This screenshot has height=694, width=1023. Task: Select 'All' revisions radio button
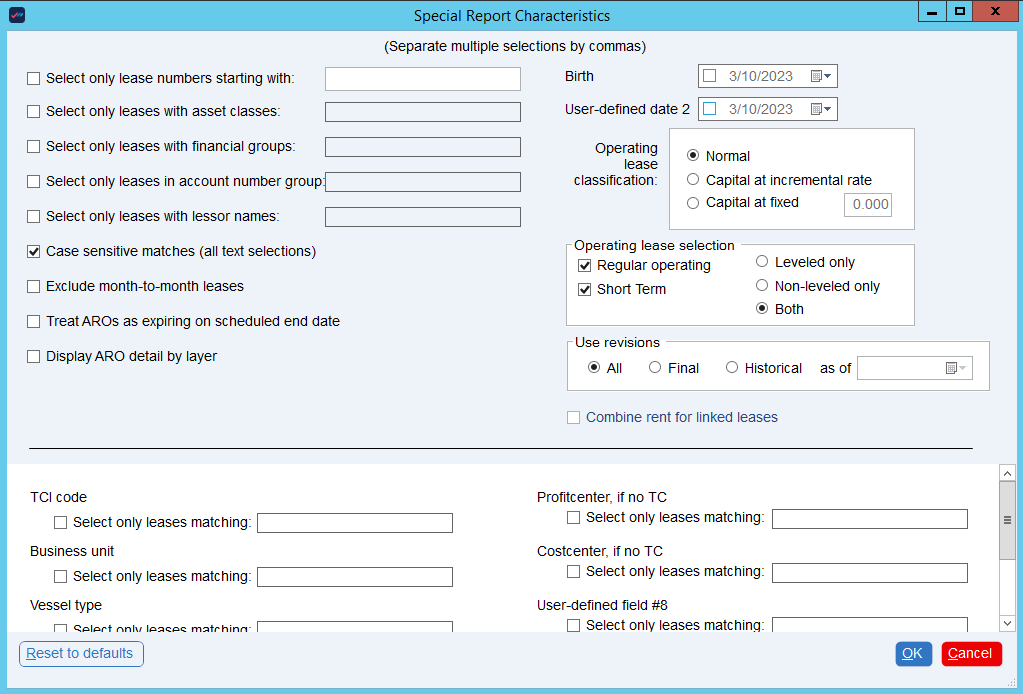594,367
